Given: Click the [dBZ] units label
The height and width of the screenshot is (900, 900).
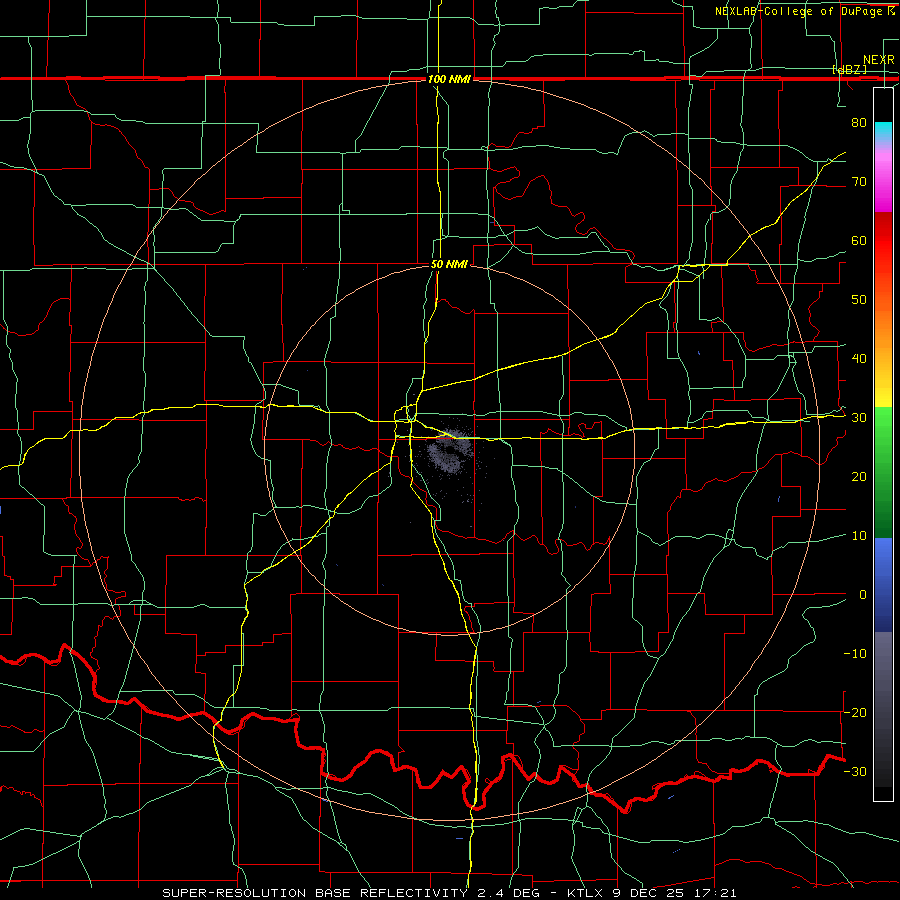Looking at the screenshot, I should pos(849,69).
